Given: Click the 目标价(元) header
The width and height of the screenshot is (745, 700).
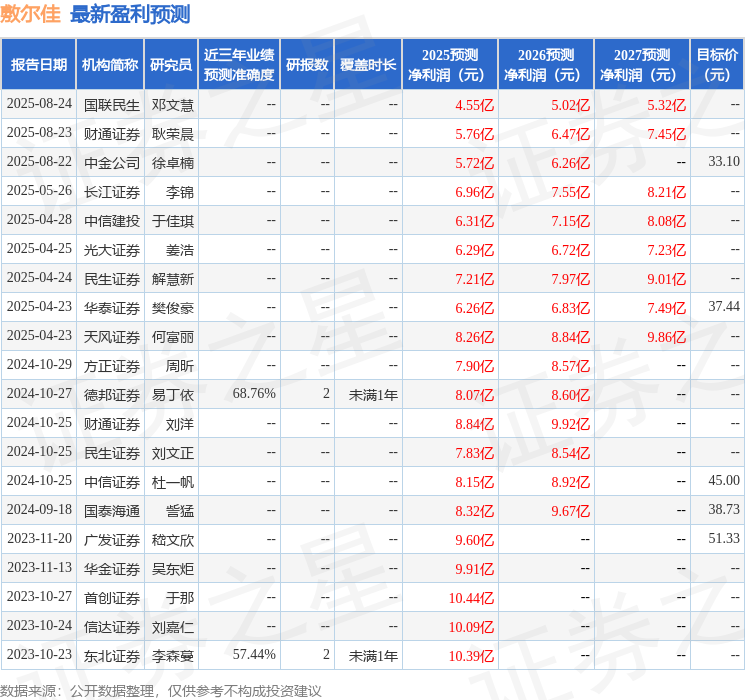Looking at the screenshot, I should pyautogui.click(x=717, y=65).
